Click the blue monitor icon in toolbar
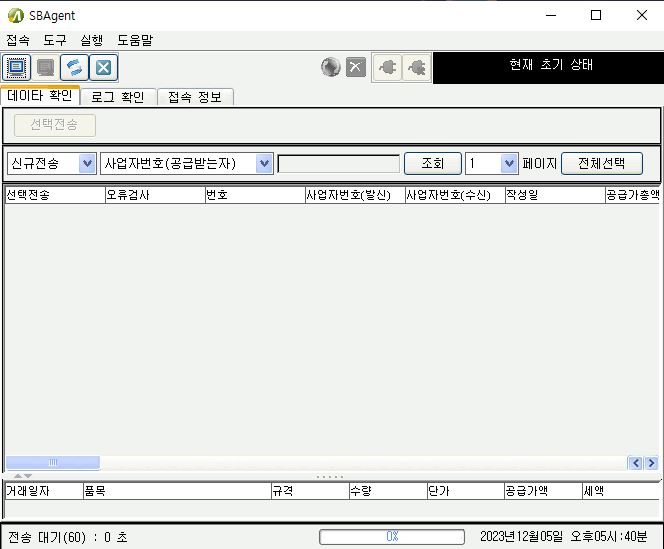Image resolution: width=664 pixels, height=549 pixels. [16, 67]
